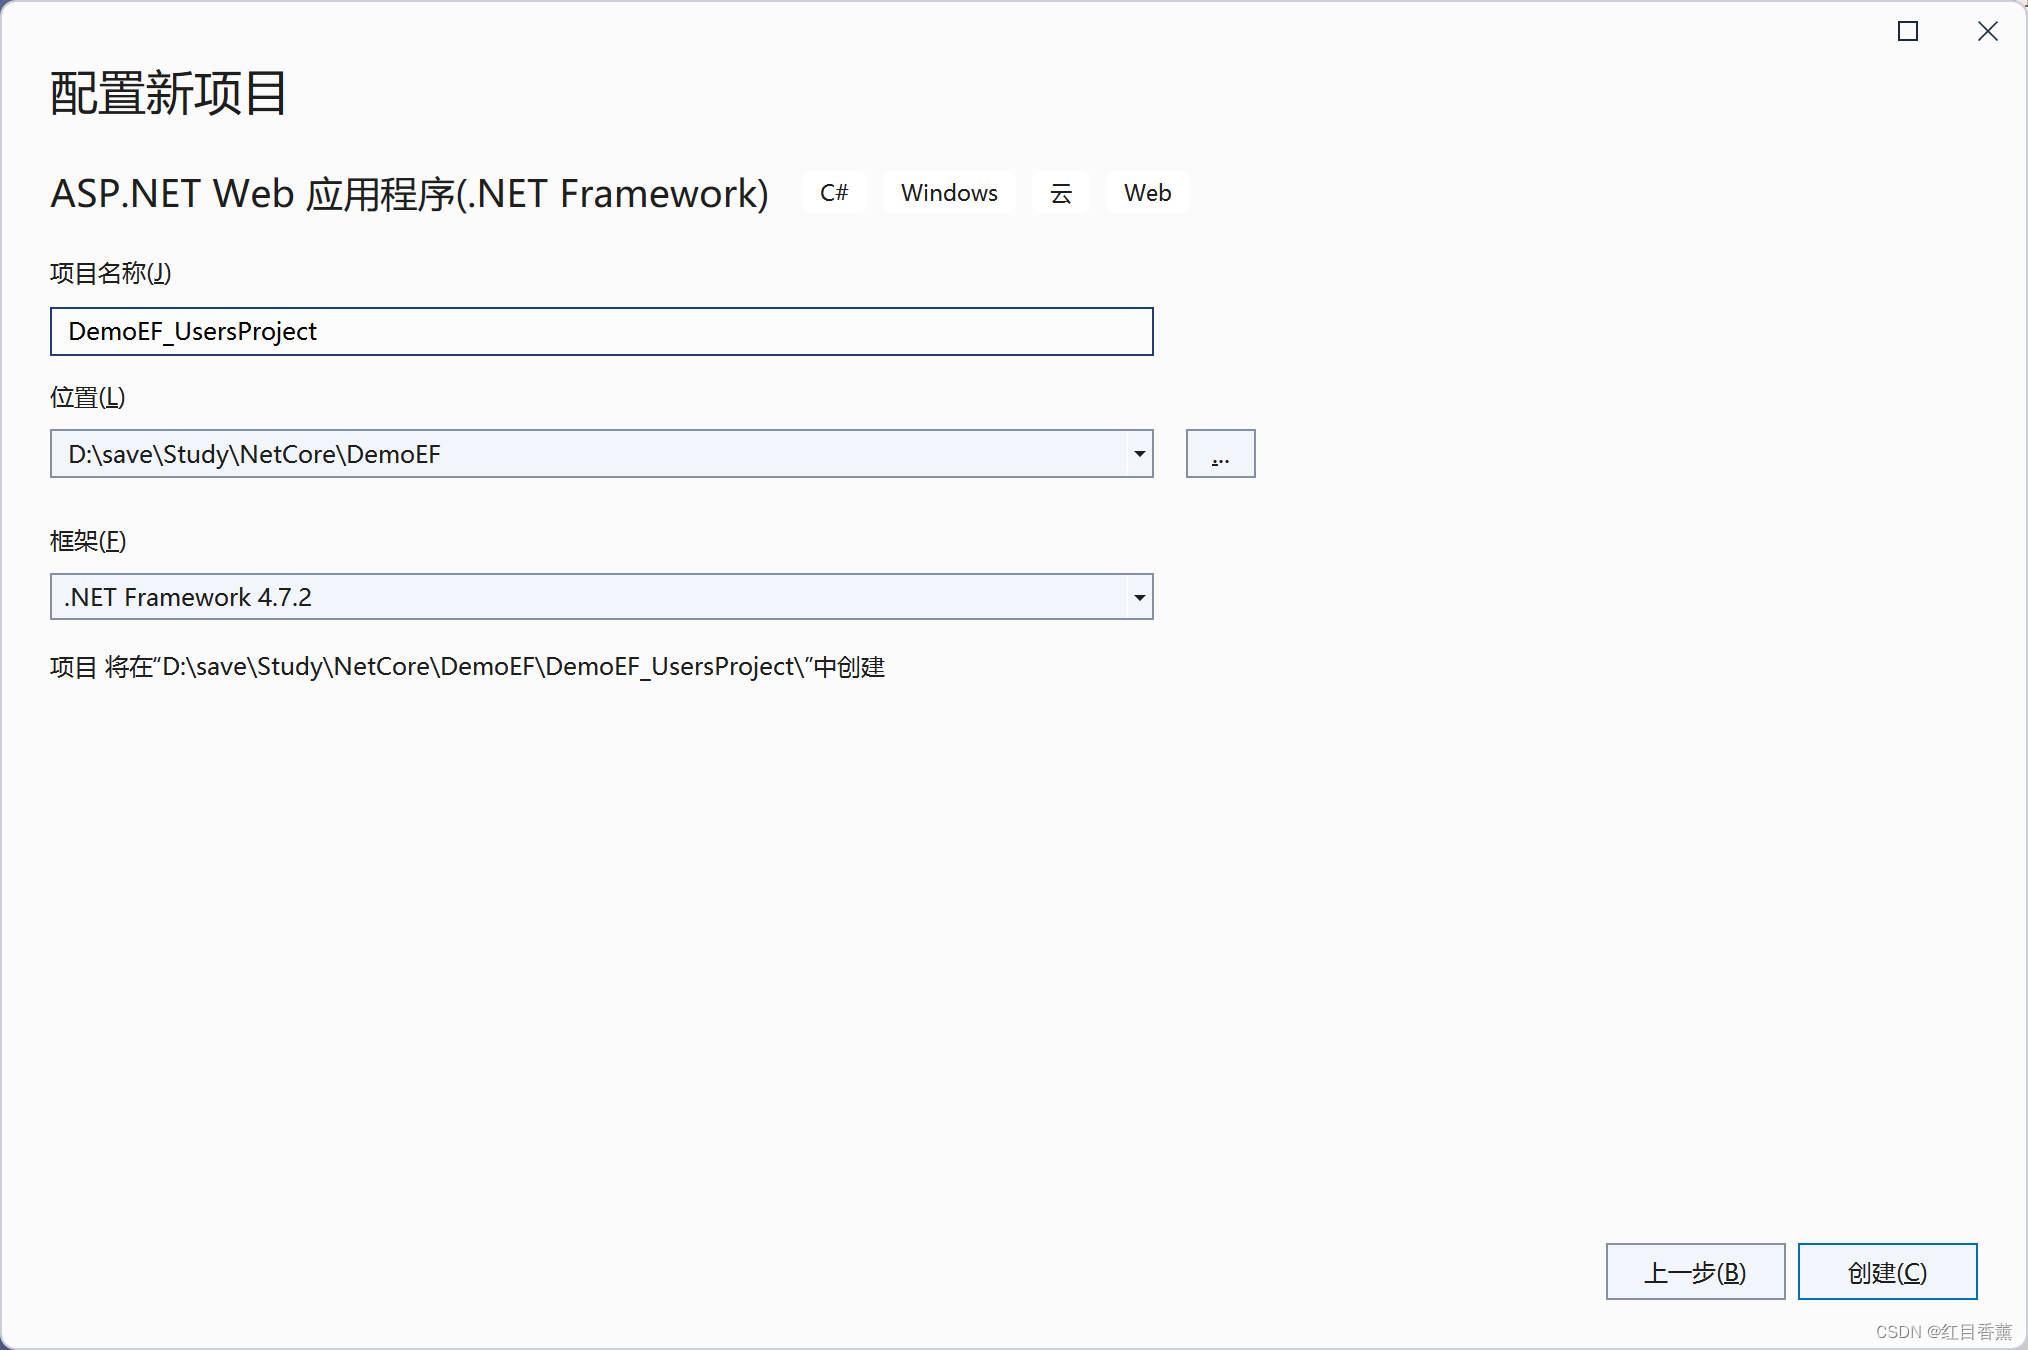This screenshot has height=1350, width=2028.
Task: Open the location path dropdown arrow
Action: tap(1139, 454)
